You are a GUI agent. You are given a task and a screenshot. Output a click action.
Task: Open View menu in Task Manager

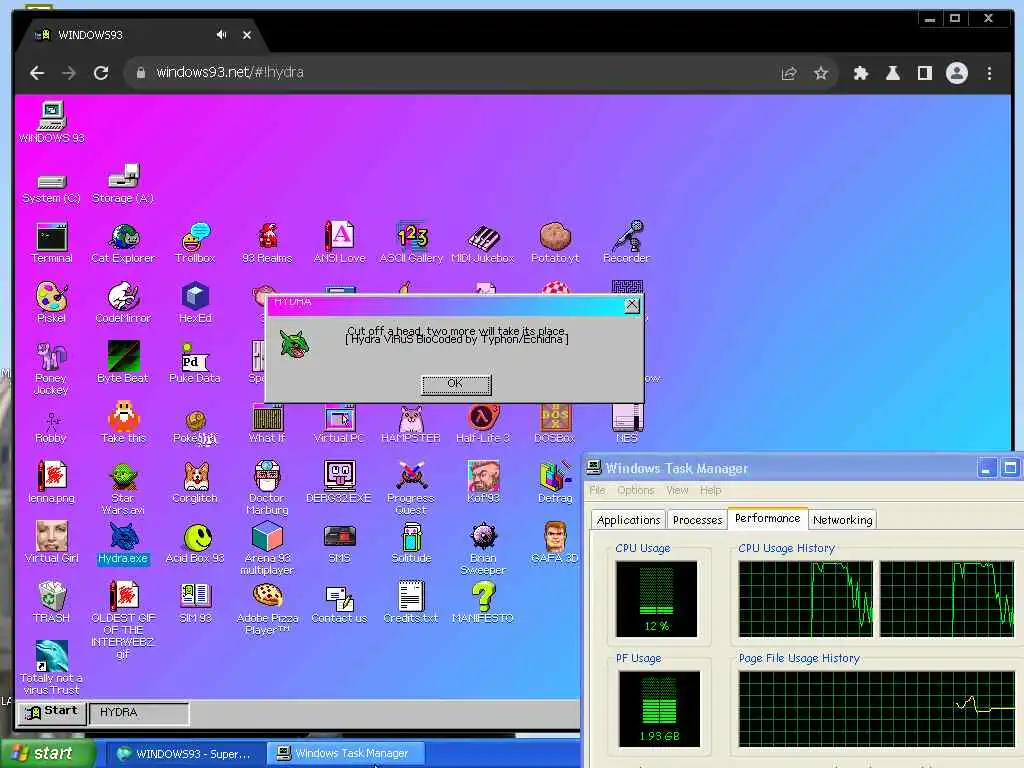(677, 490)
